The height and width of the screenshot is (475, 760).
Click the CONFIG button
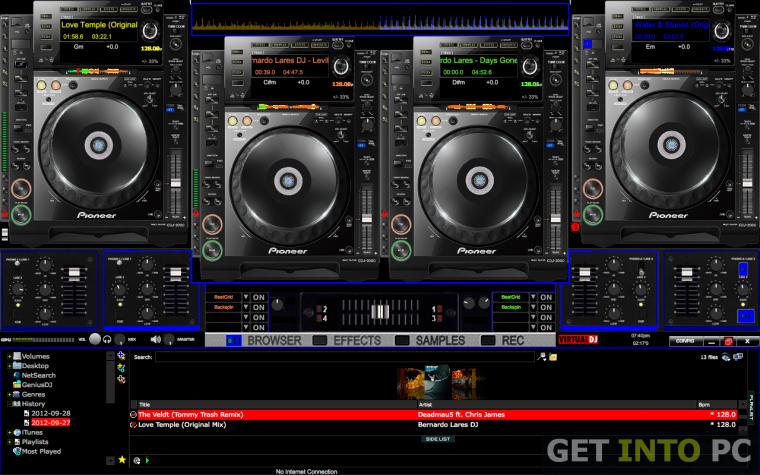(685, 341)
